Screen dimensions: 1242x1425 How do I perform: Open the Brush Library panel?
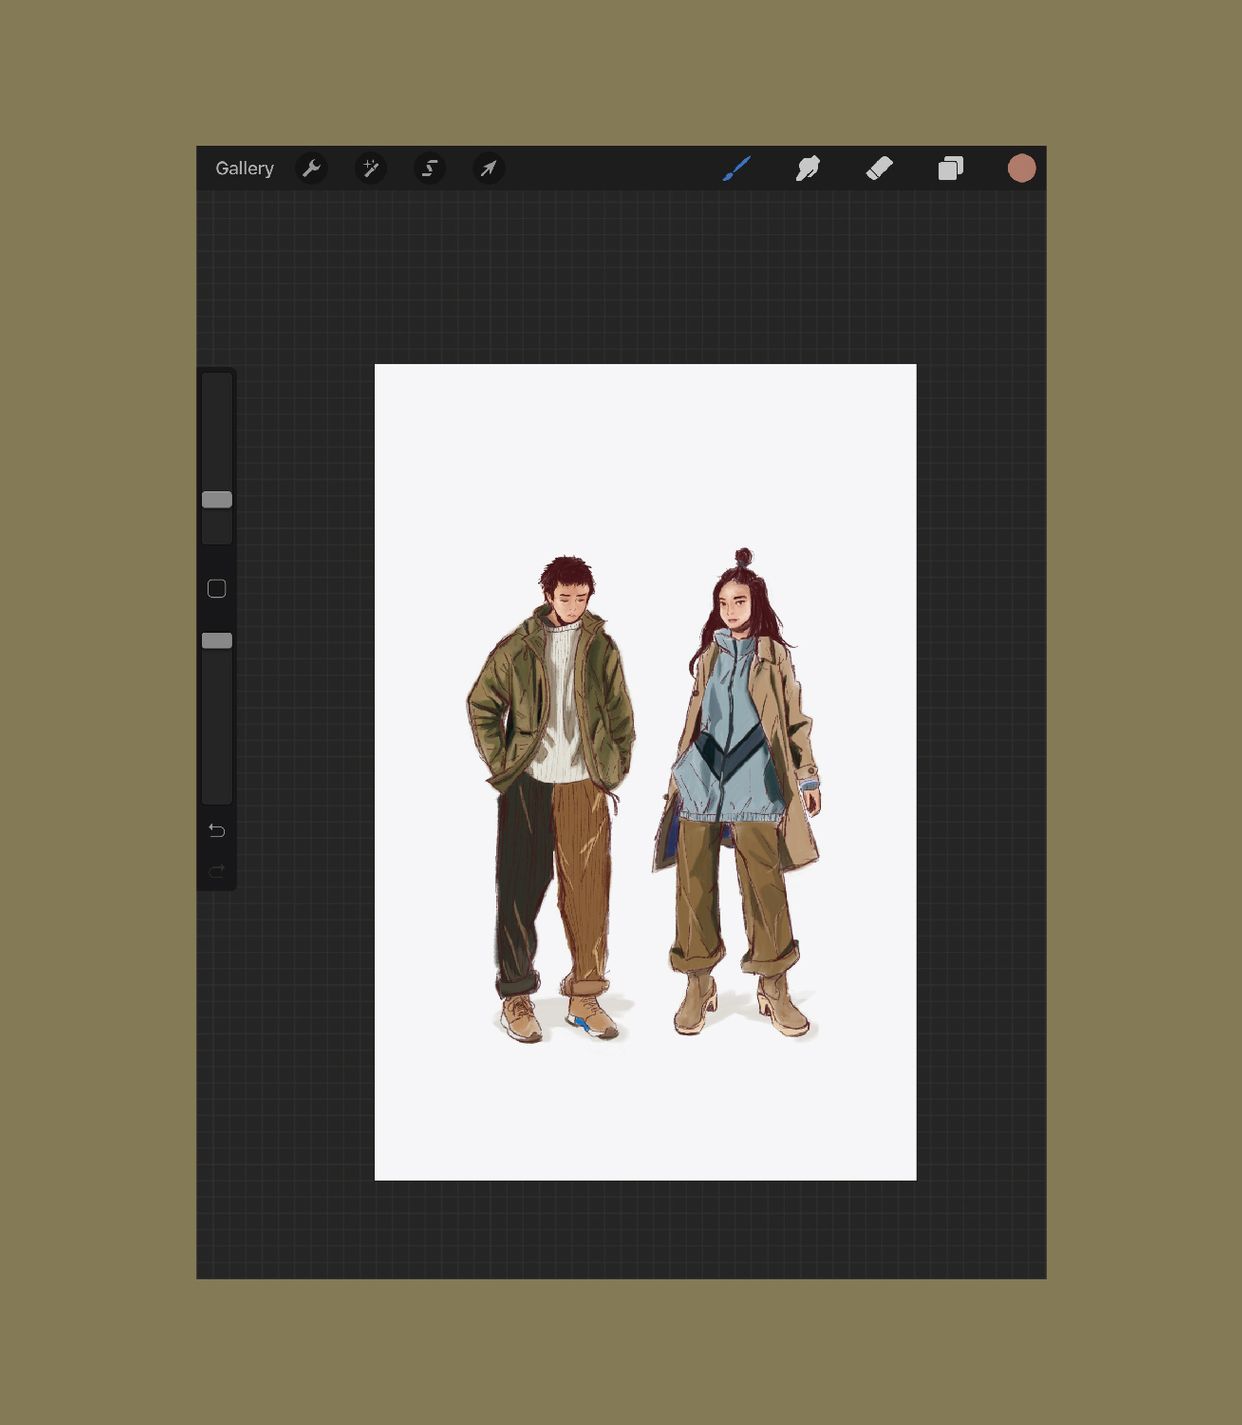point(737,168)
